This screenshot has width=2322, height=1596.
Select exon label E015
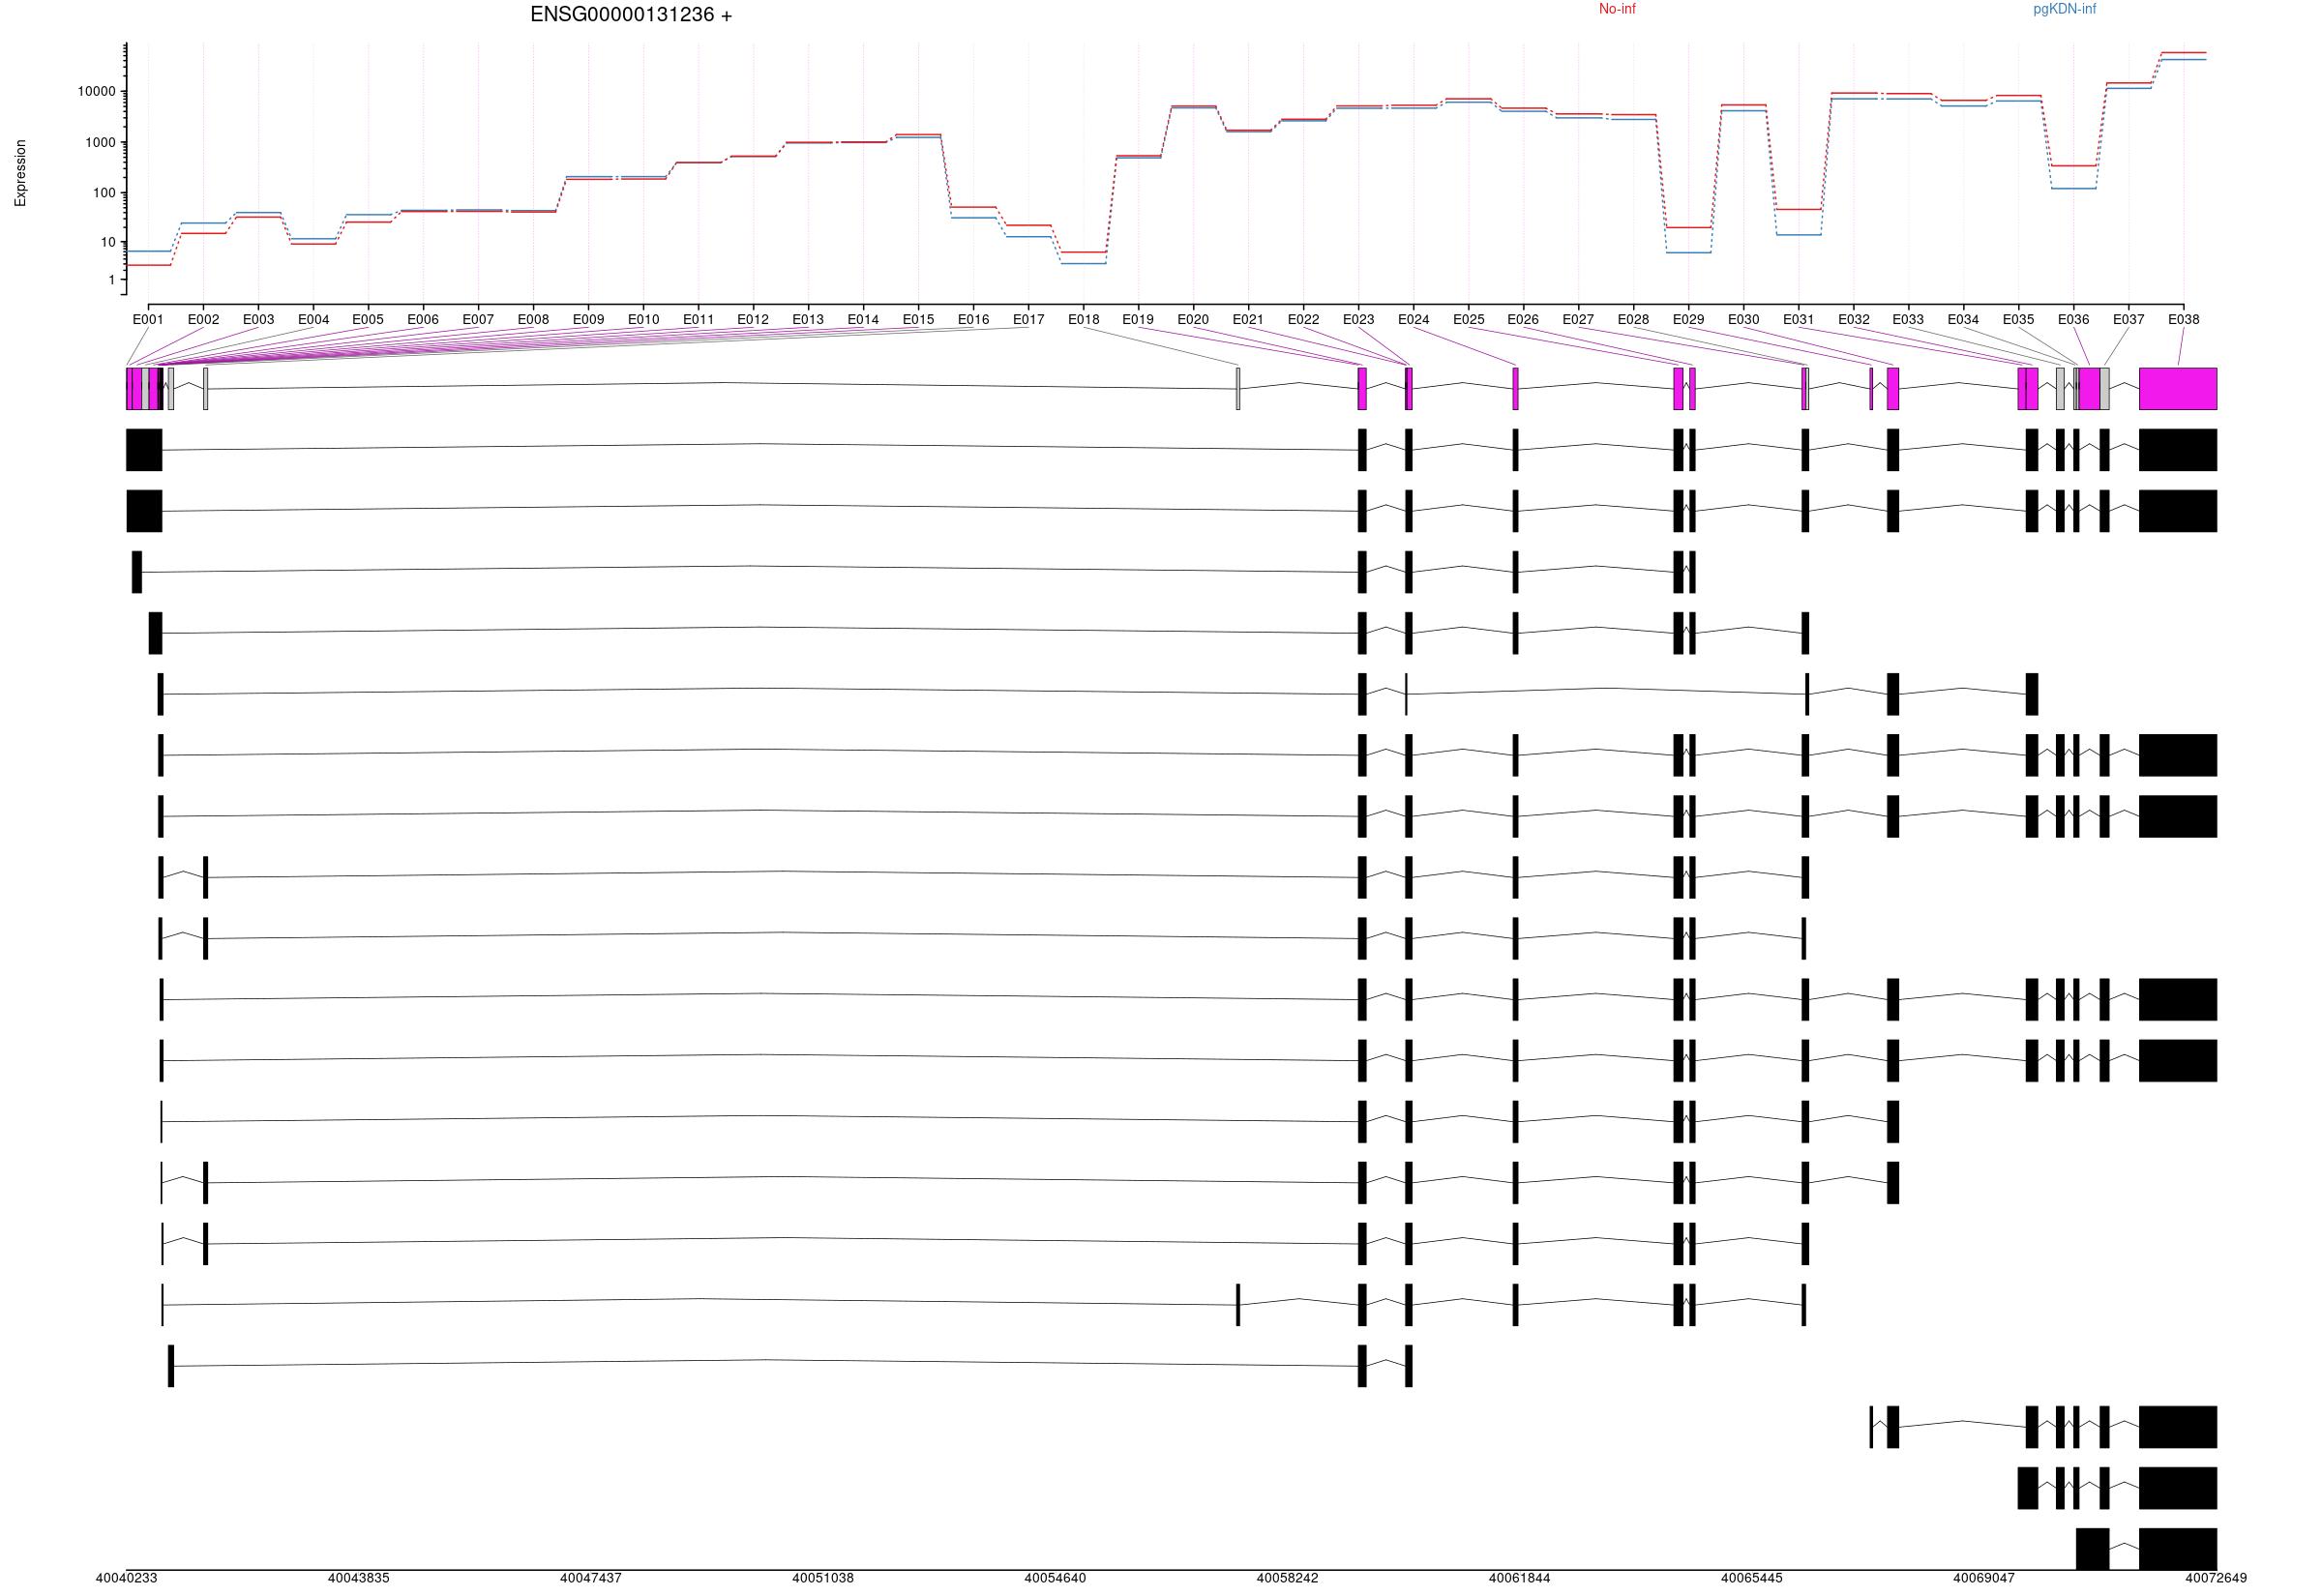[x=918, y=320]
